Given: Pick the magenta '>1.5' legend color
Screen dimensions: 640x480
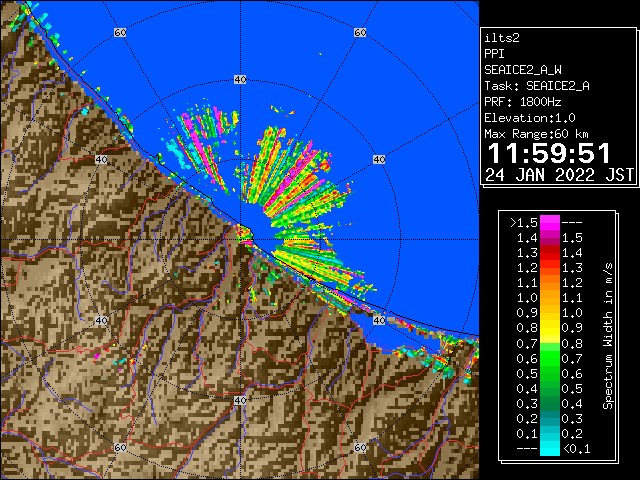Looking at the screenshot, I should click(549, 223).
